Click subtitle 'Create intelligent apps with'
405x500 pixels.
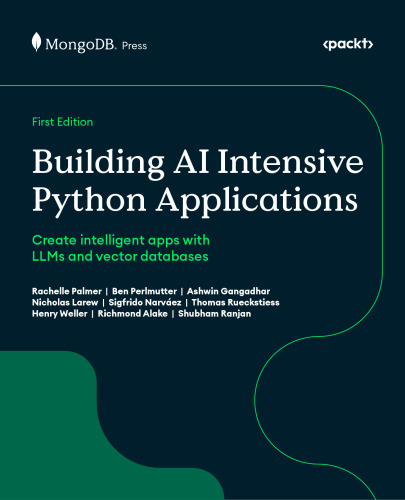pos(121,240)
